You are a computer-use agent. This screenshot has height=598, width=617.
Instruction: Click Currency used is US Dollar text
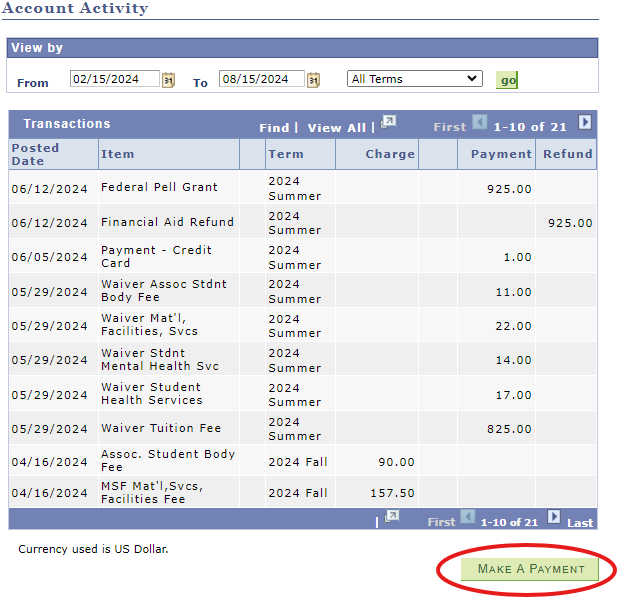(93, 549)
